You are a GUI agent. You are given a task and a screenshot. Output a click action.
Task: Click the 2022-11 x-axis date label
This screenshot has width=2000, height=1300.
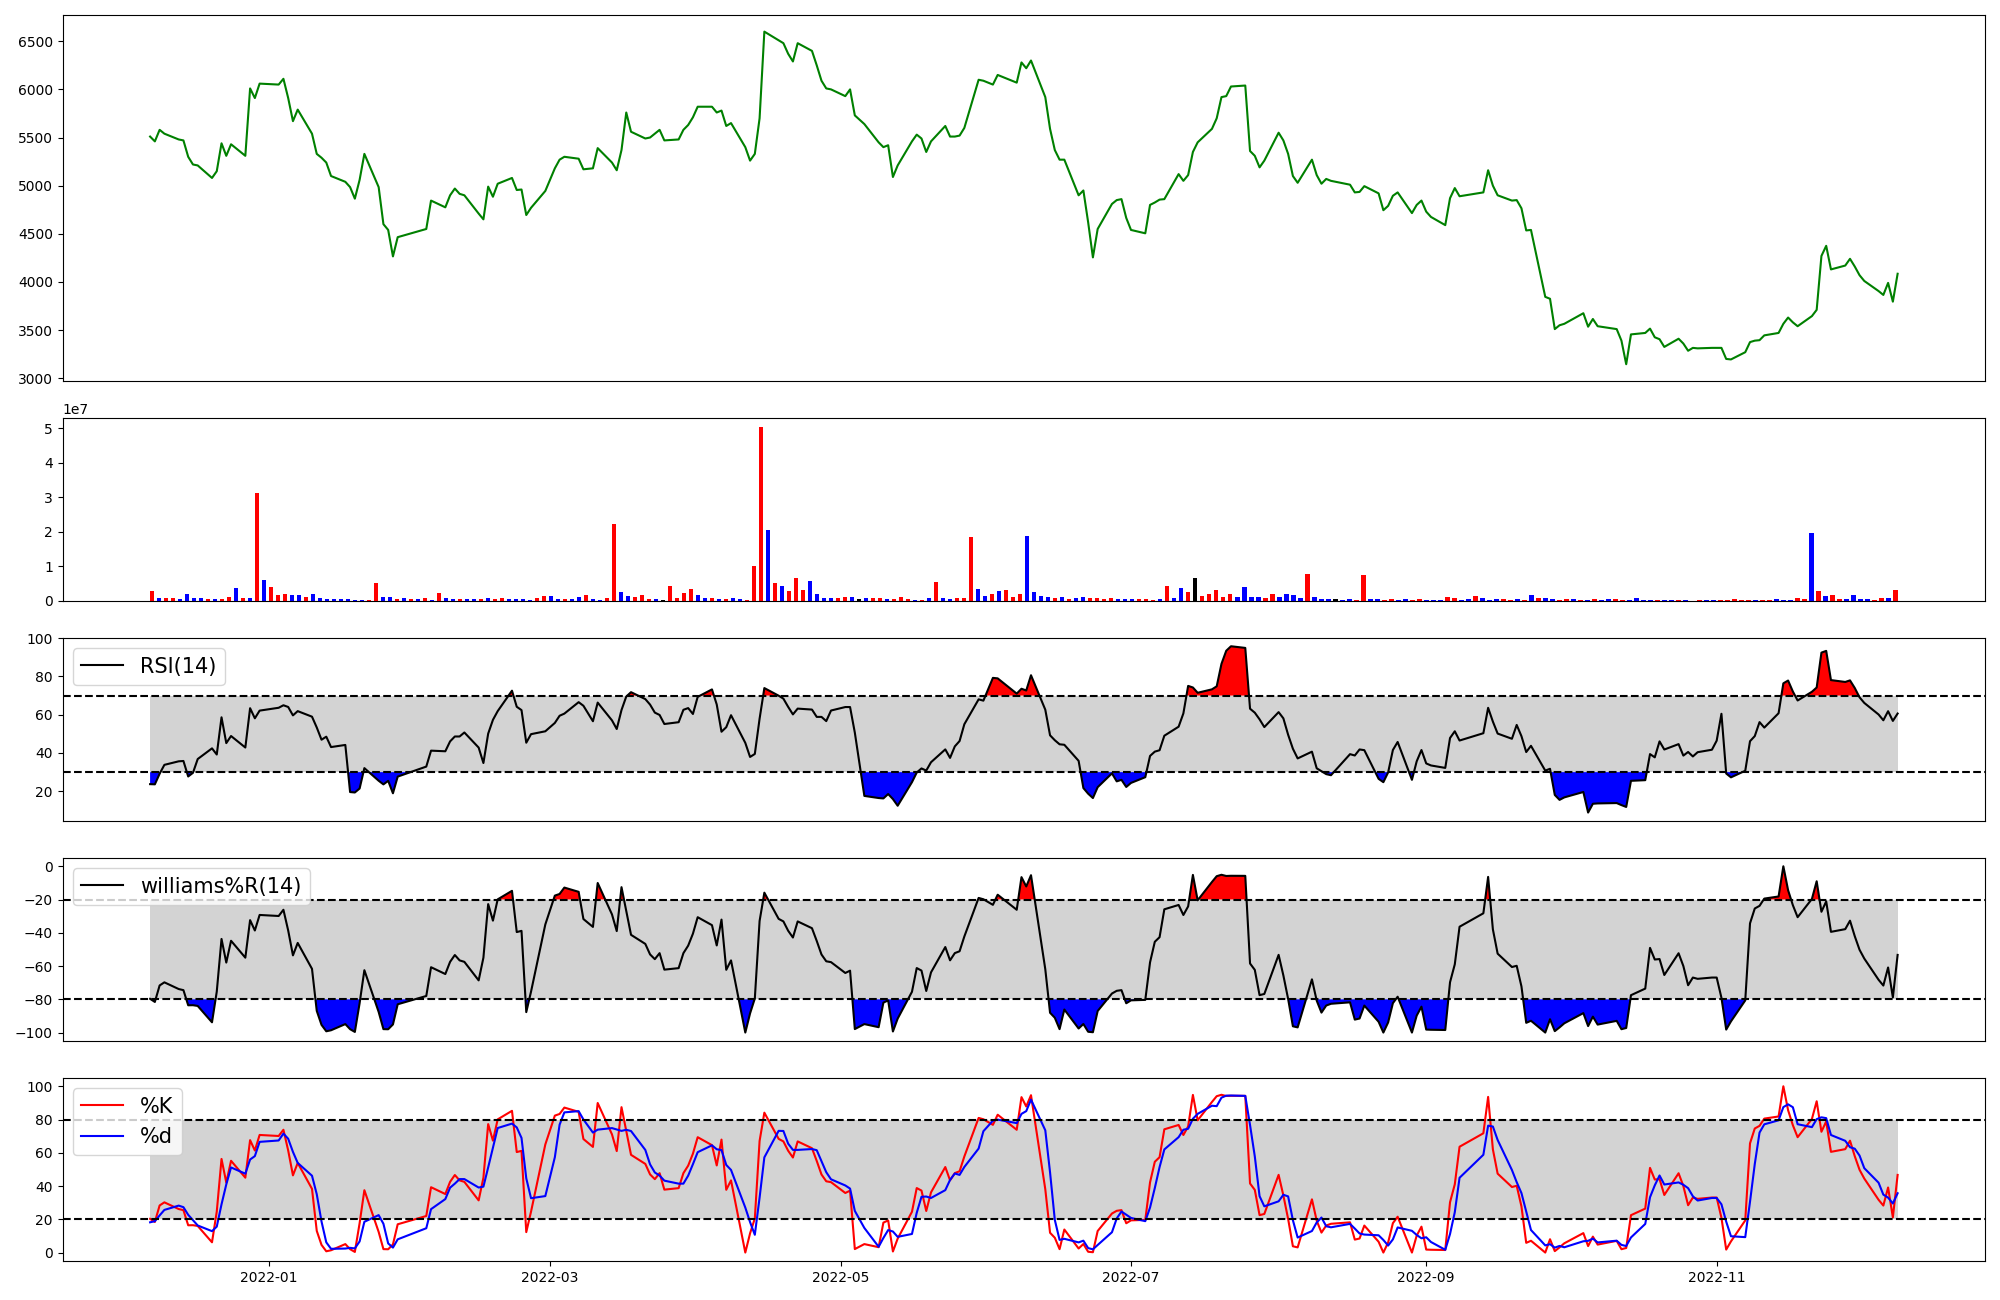point(1716,1277)
